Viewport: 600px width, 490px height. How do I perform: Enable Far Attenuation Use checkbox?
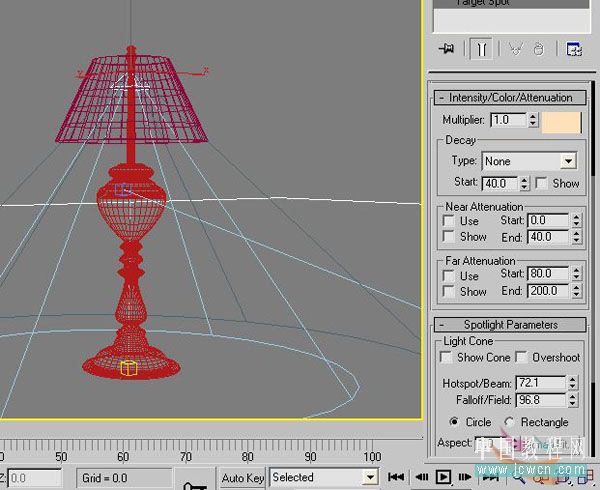pos(448,275)
